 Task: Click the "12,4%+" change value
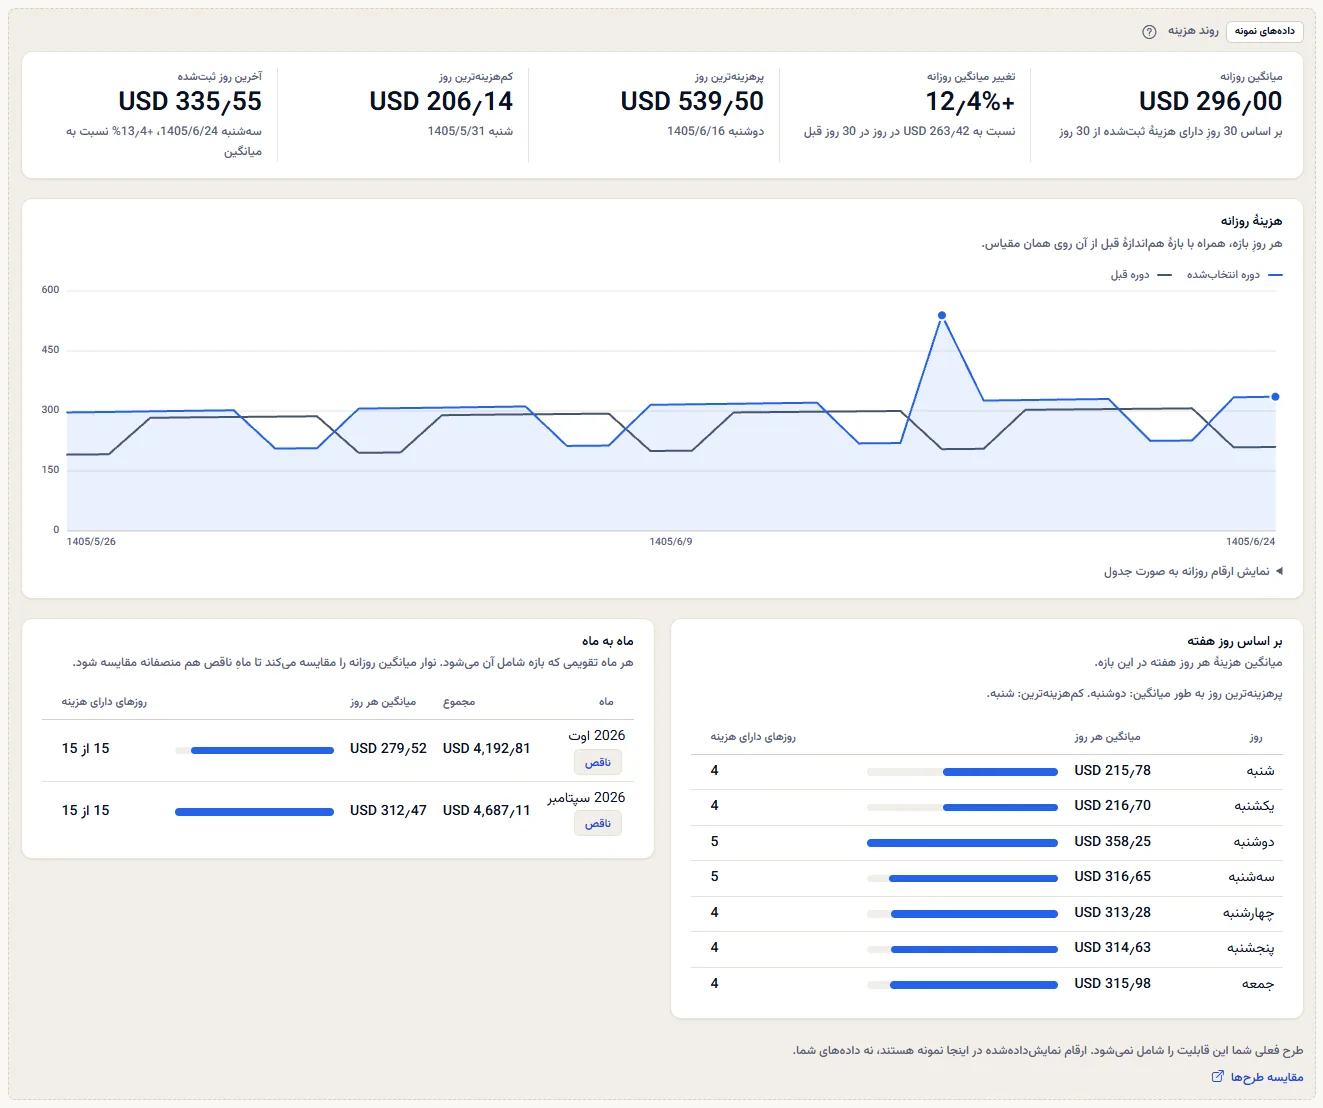pyautogui.click(x=970, y=101)
